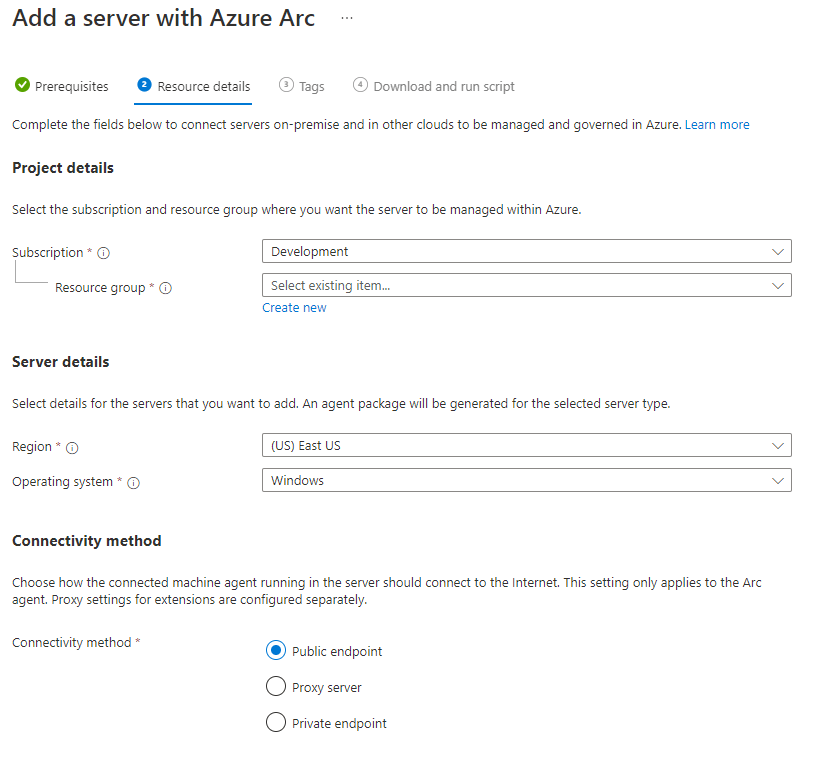
Task: Return to the Prerequisites tab
Action: click(71, 86)
